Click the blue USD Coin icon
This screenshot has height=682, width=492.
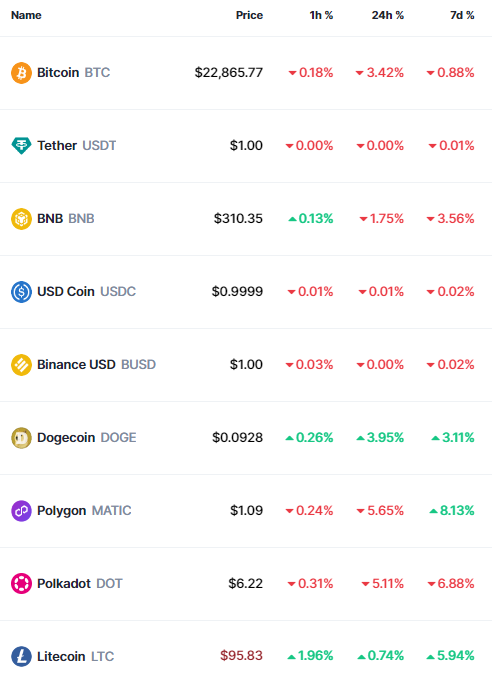click(21, 292)
